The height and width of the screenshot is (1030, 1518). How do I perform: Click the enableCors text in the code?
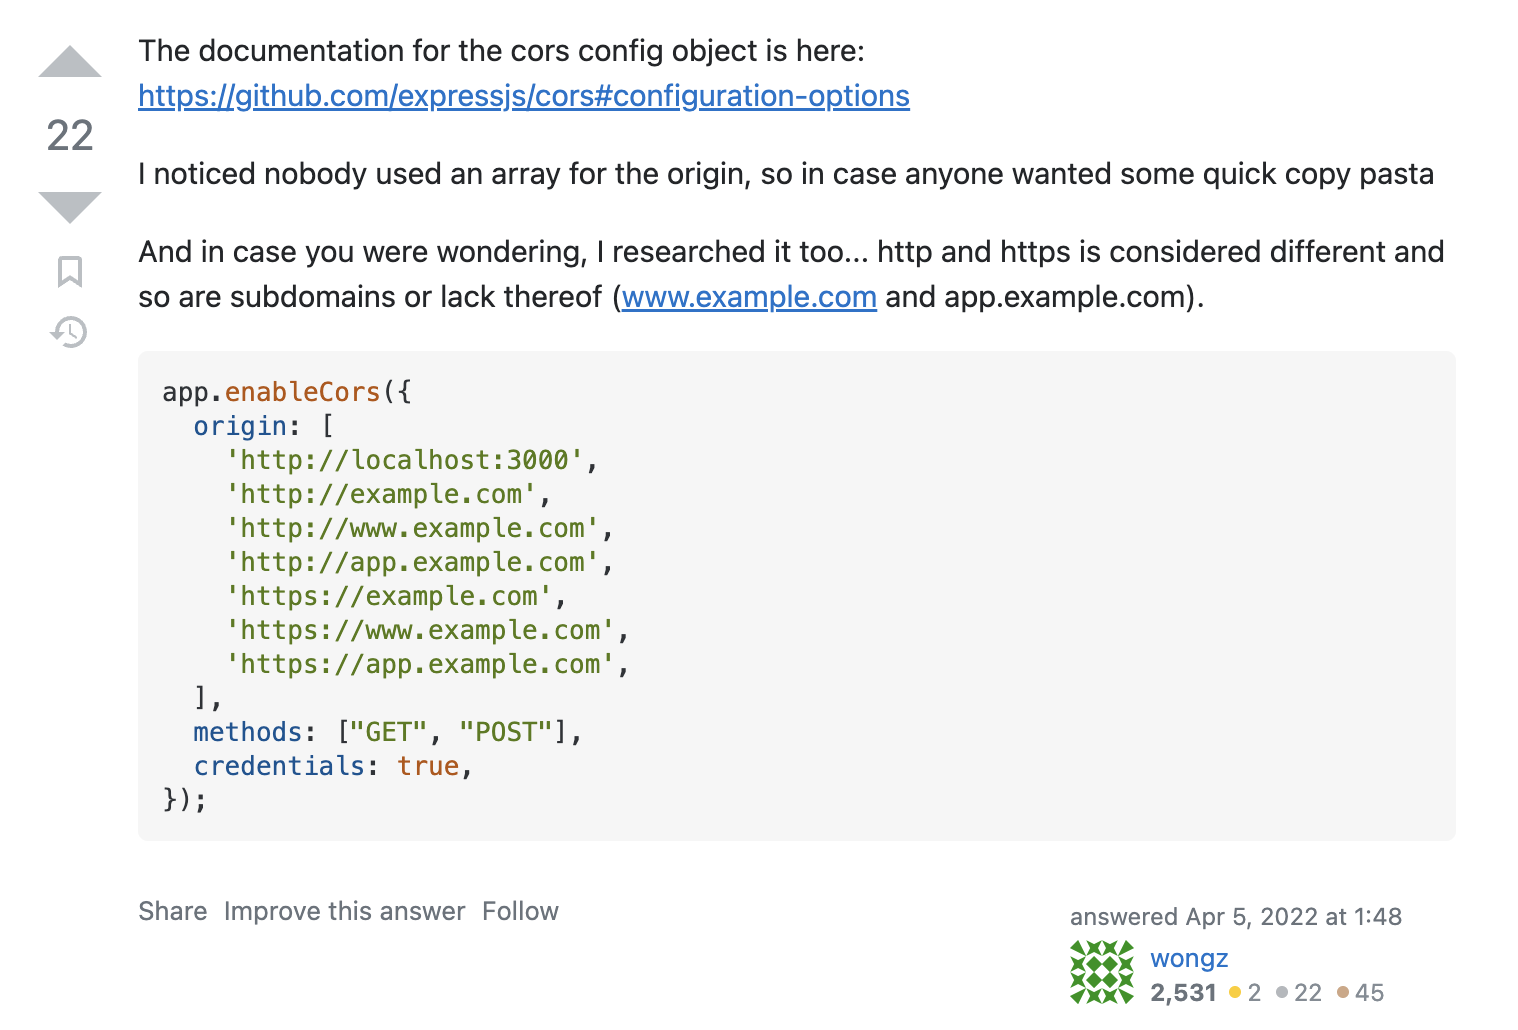[303, 392]
